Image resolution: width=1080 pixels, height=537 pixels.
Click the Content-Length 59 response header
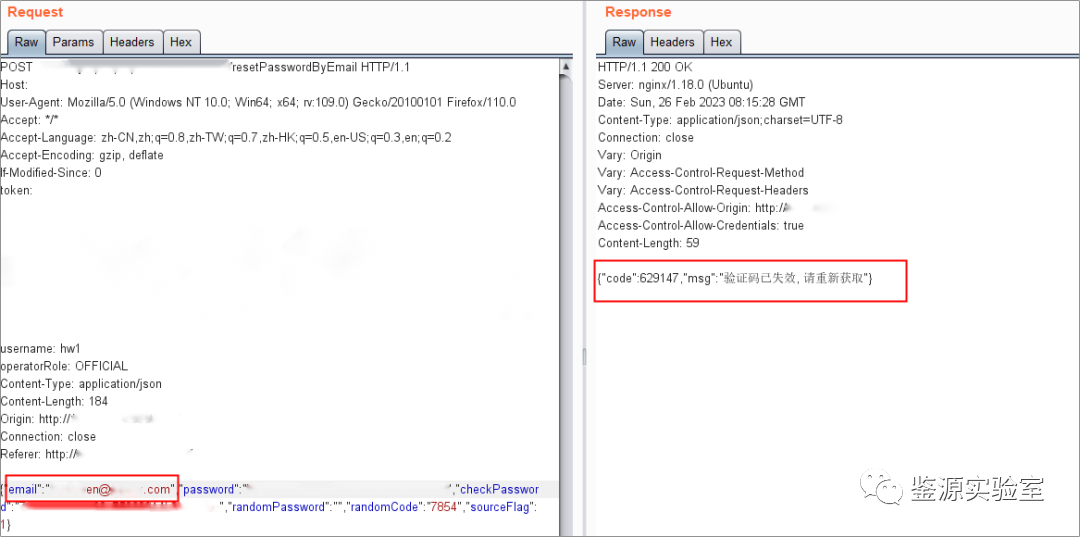tap(648, 243)
